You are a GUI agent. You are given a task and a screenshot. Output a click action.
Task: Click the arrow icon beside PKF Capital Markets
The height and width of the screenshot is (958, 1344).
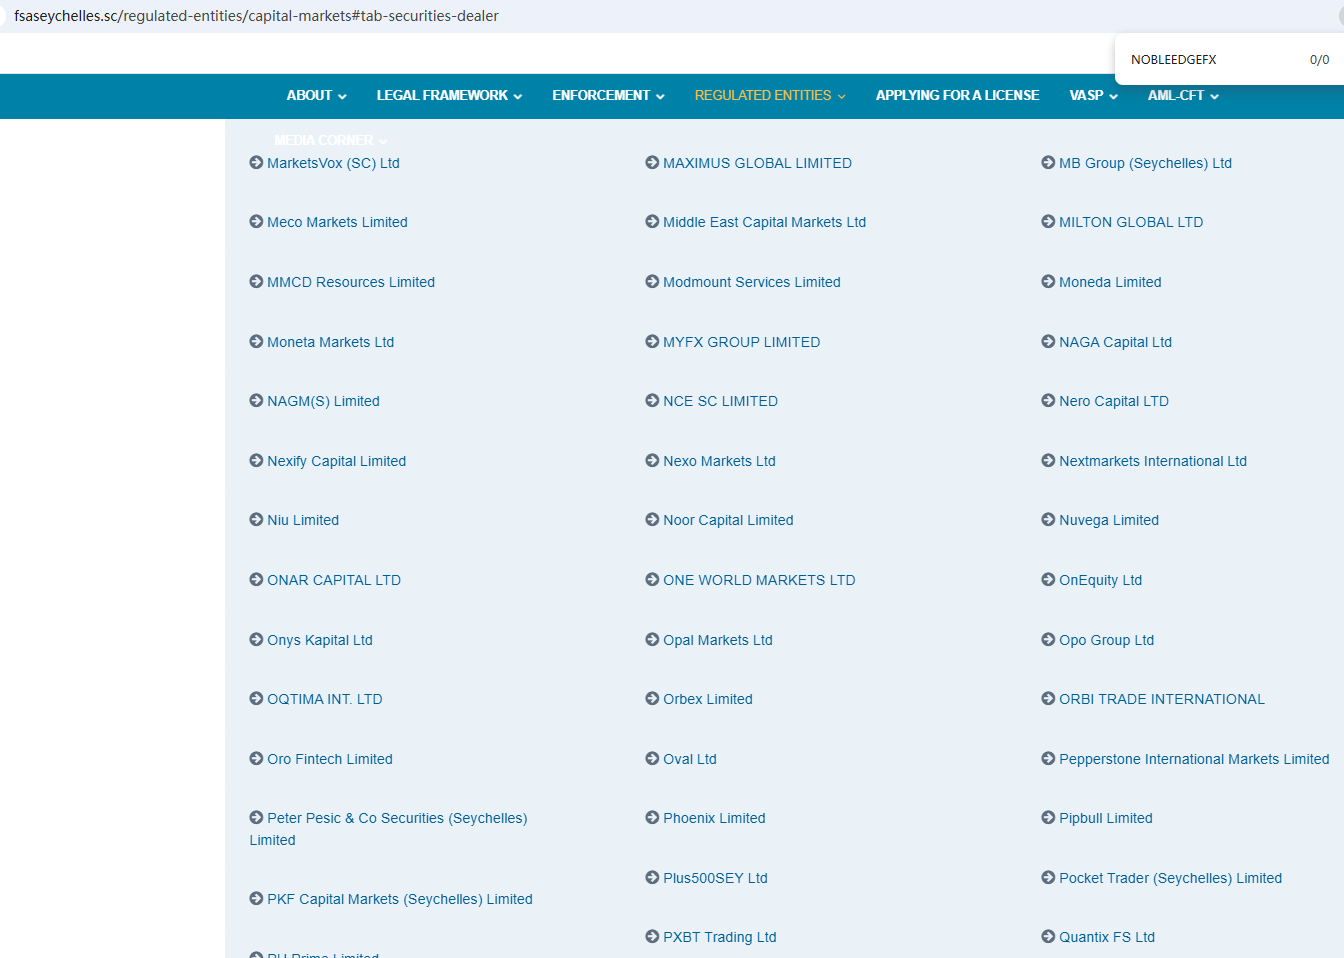pyautogui.click(x=256, y=898)
